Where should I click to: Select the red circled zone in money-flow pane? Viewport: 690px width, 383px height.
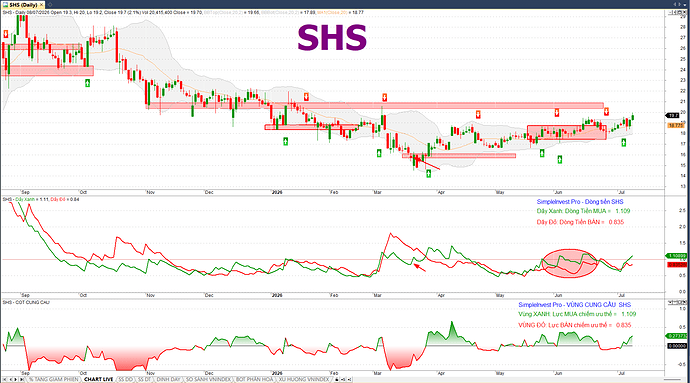click(x=570, y=263)
